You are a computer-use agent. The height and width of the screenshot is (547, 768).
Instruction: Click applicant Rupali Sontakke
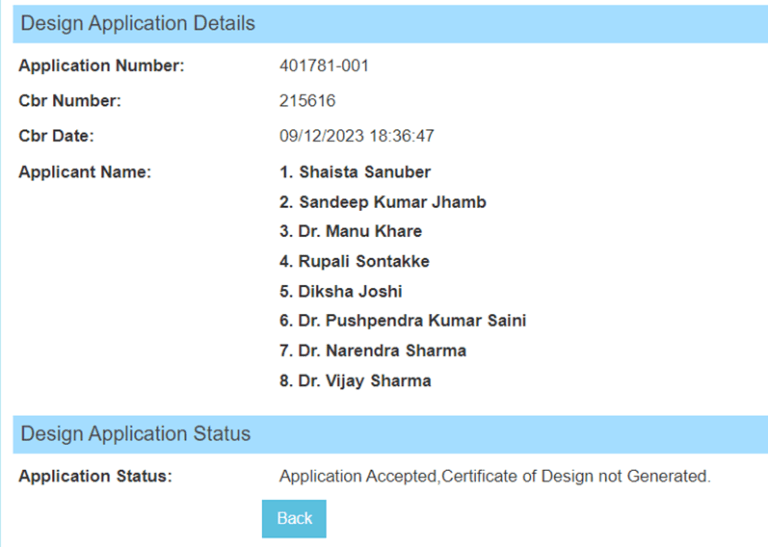[x=364, y=261]
